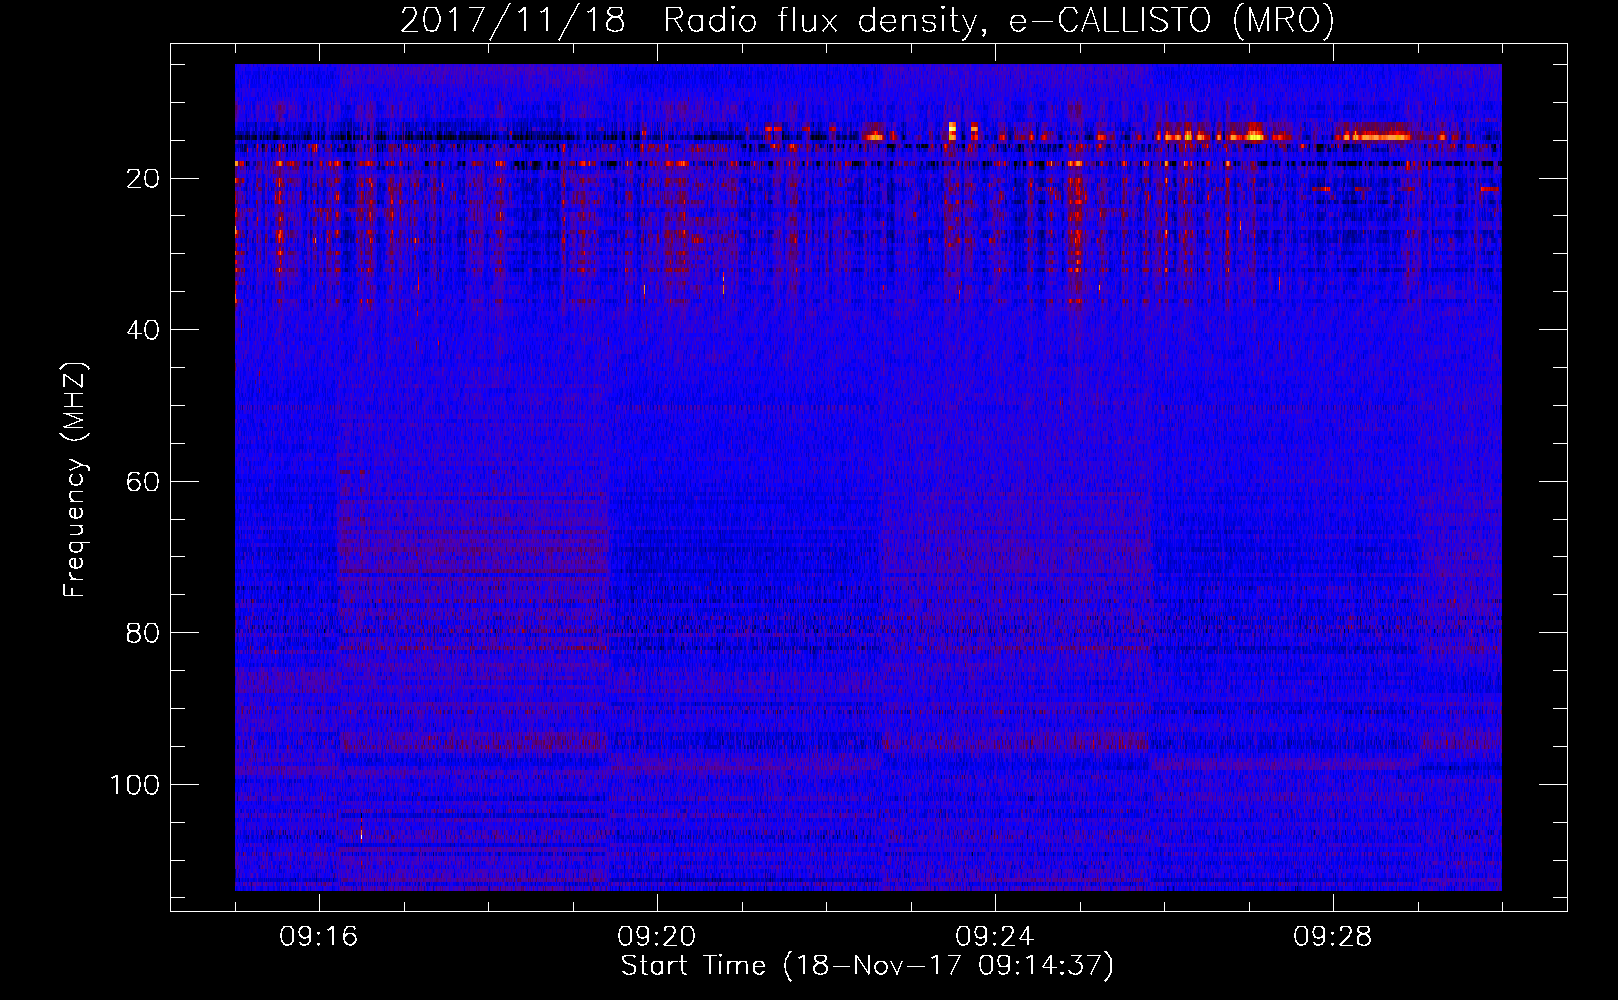Click the "Start Time (18-Nov-17 09:14:37)" label

point(867,966)
